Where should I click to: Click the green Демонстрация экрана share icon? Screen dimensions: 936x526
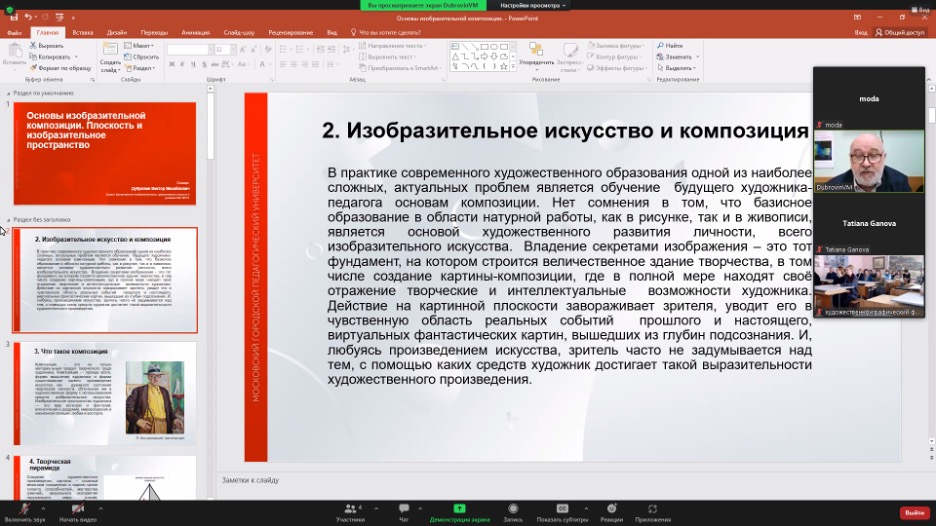(x=459, y=510)
